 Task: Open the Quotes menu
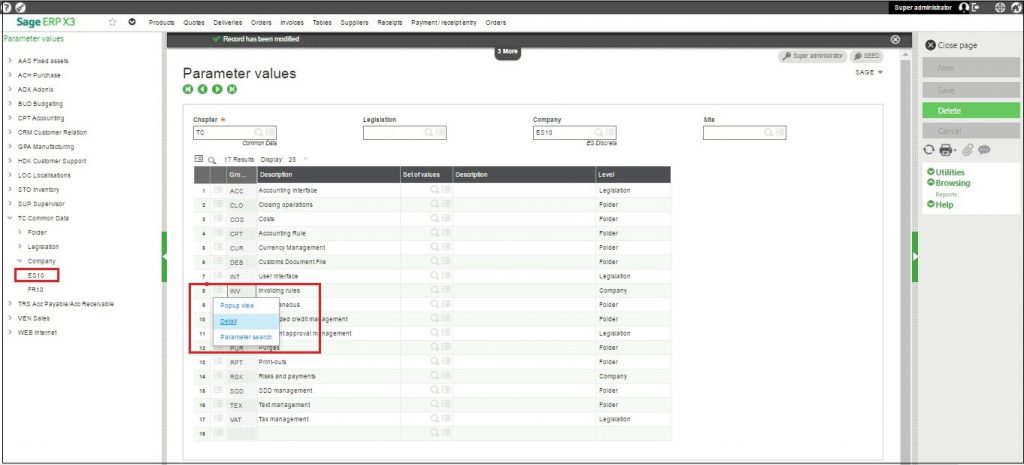point(194,22)
